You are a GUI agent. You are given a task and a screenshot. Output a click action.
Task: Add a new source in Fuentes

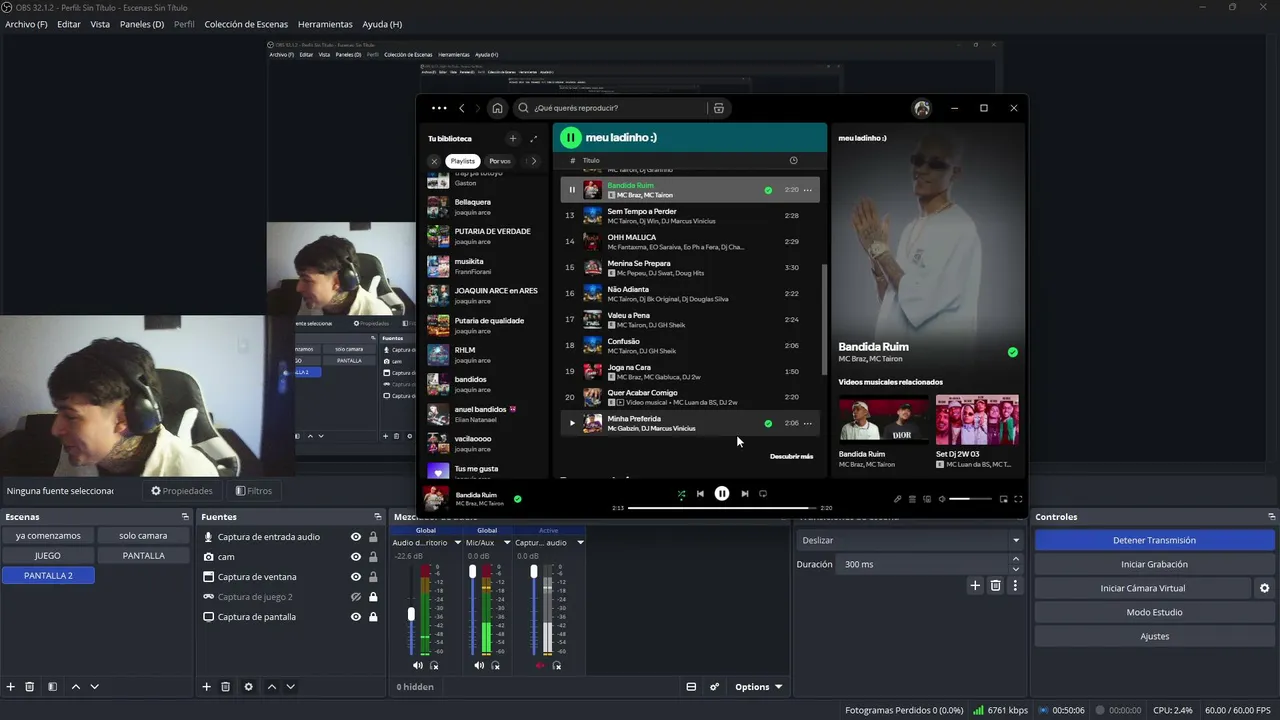pyautogui.click(x=207, y=687)
